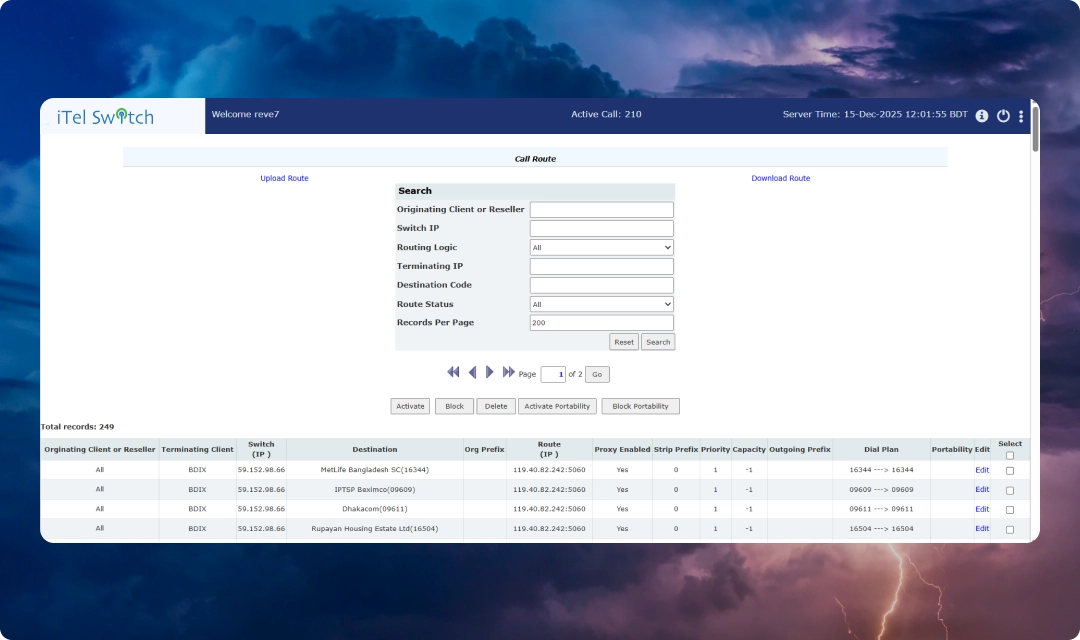Open the three-dot vertical menu
1080x640 pixels.
[1021, 116]
